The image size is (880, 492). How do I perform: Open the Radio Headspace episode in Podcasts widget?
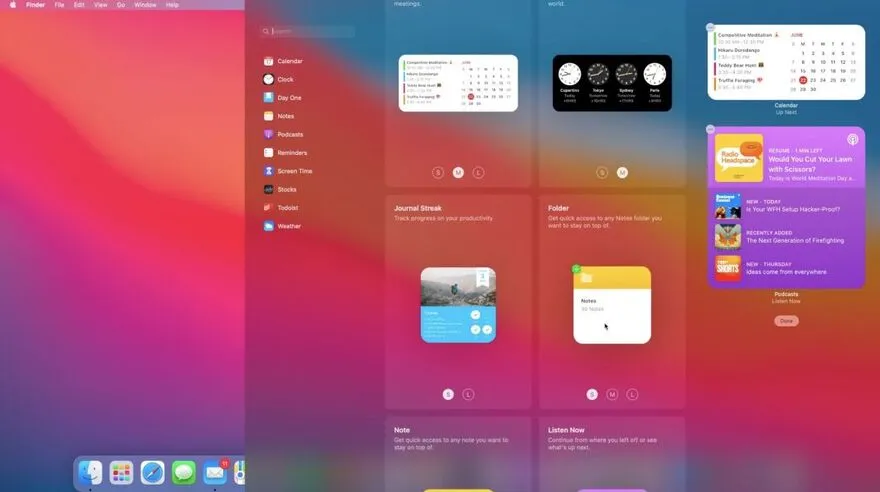tap(786, 158)
